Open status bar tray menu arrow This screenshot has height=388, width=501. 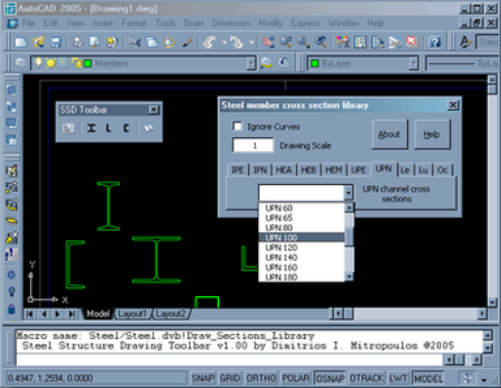pos(484,379)
